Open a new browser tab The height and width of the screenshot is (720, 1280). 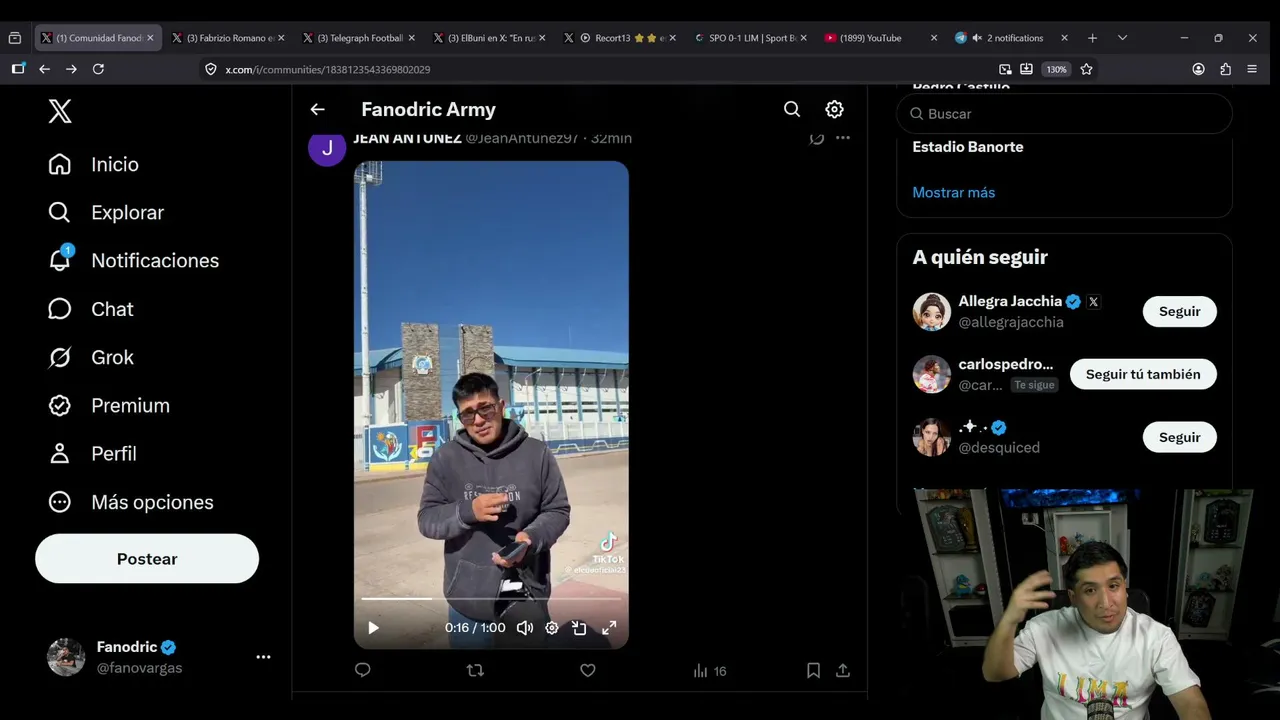coord(1092,38)
